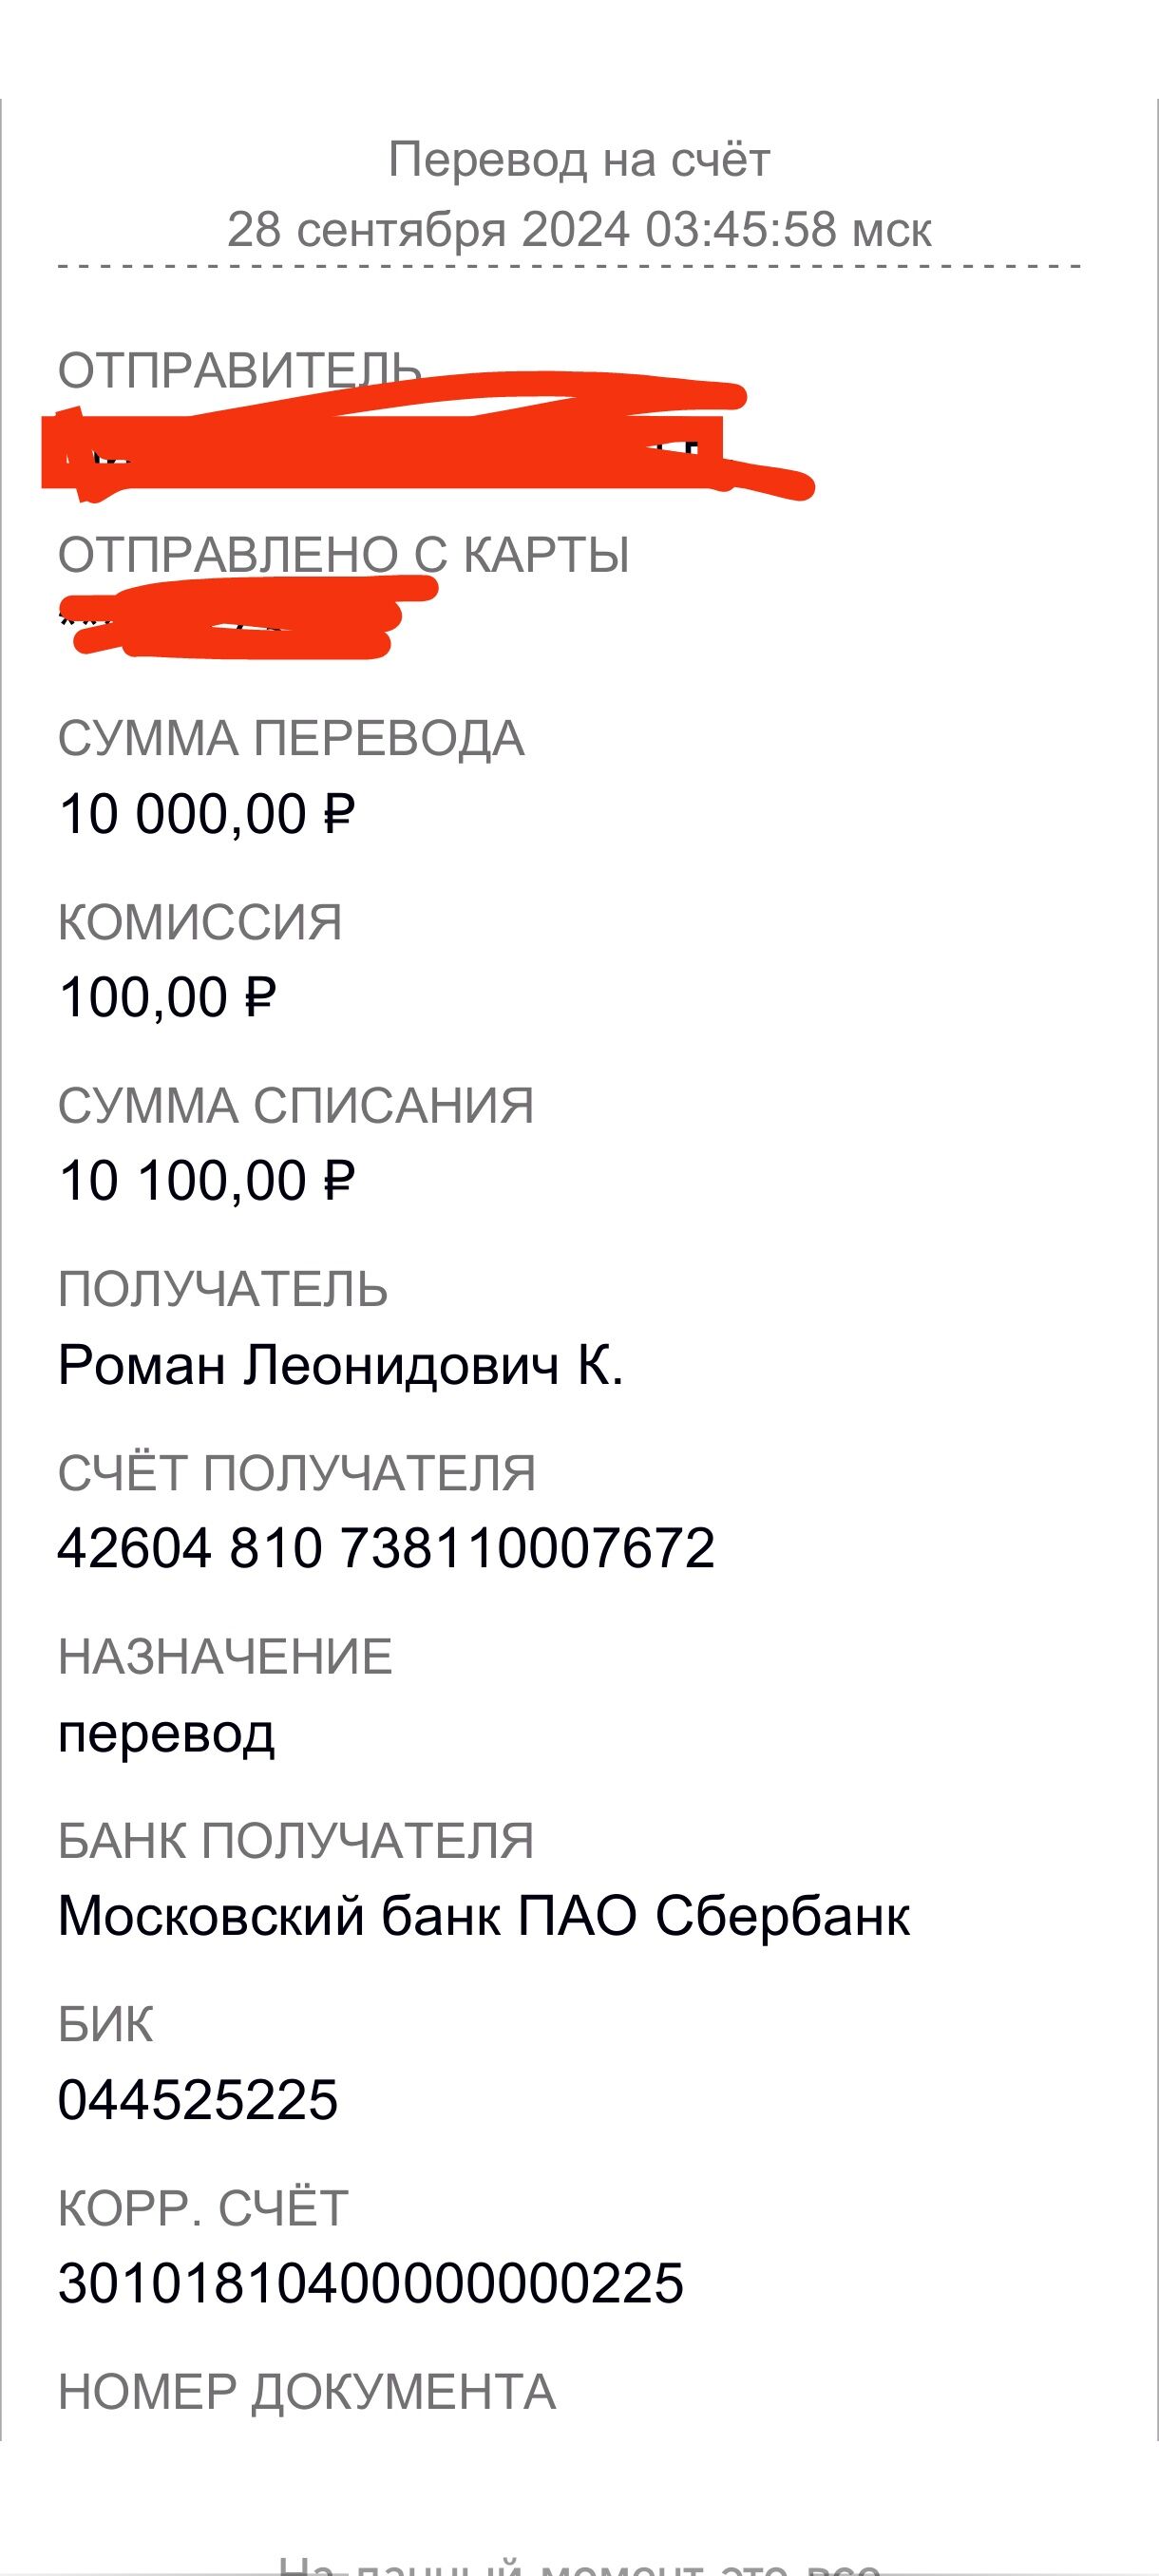
Task: Click the НОМЕР ДОКУМЕНТА label
Action: click(x=307, y=2393)
